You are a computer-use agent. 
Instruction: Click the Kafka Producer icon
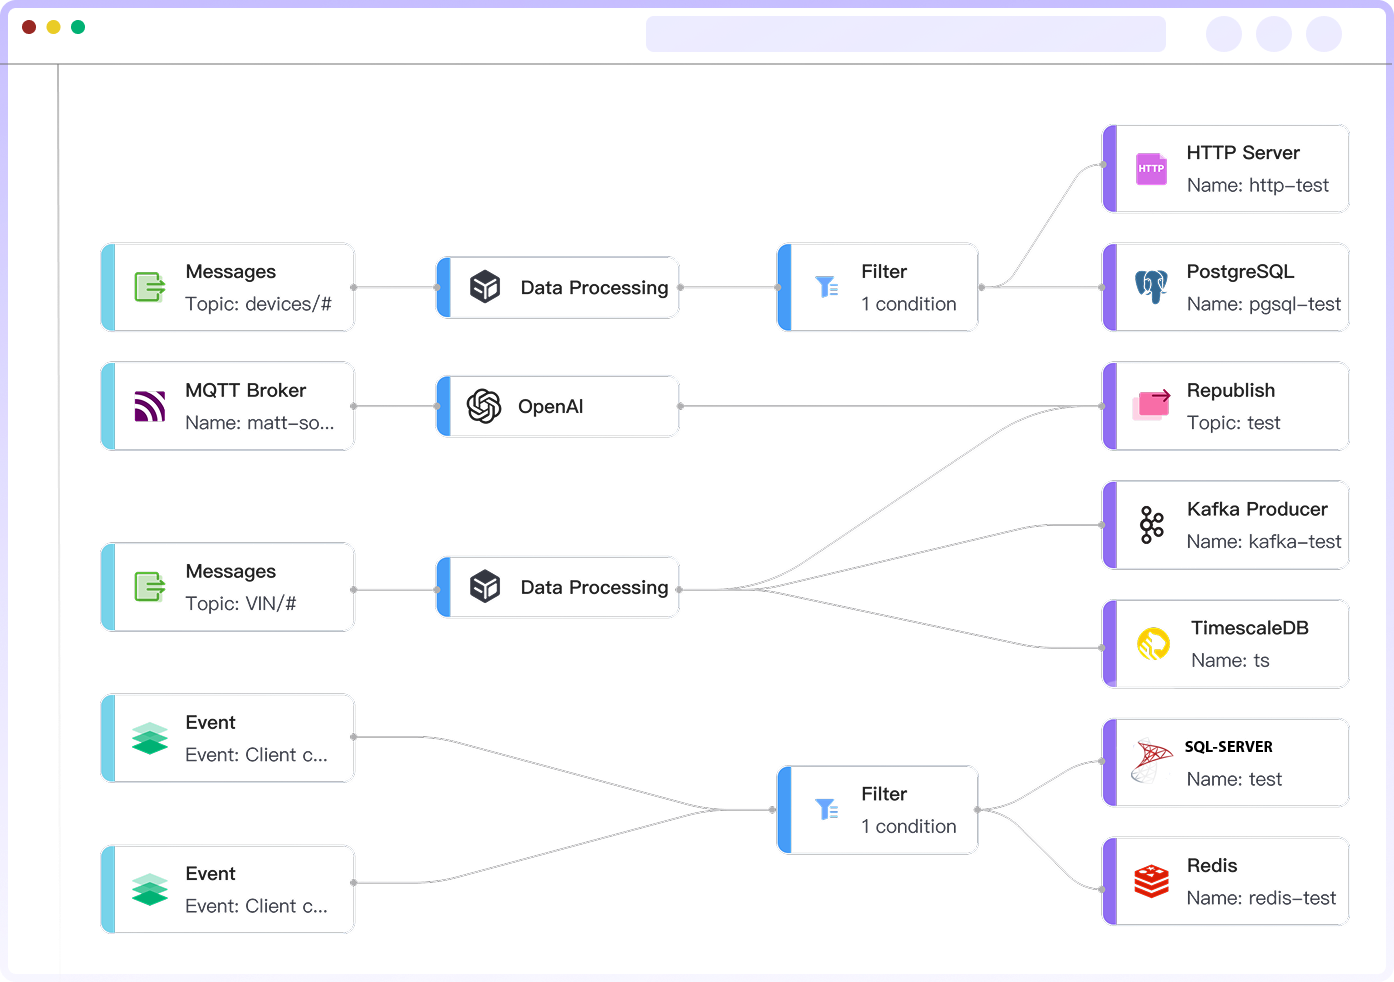coord(1151,525)
